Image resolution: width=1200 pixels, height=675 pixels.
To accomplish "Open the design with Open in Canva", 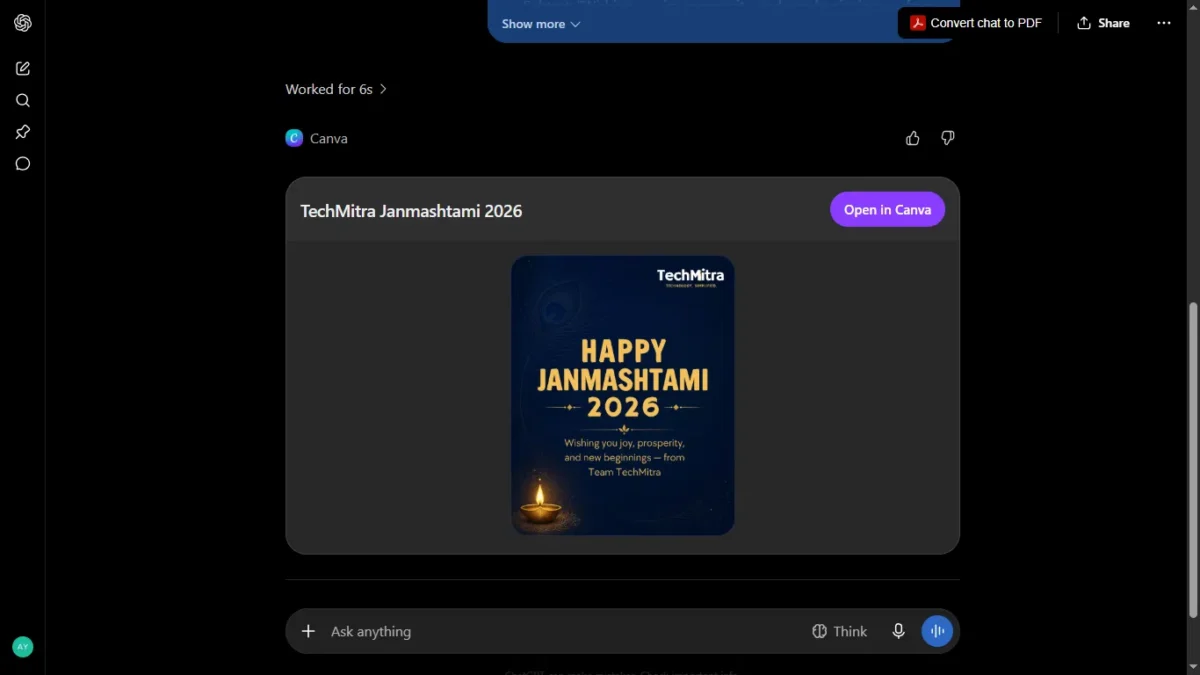I will point(887,210).
